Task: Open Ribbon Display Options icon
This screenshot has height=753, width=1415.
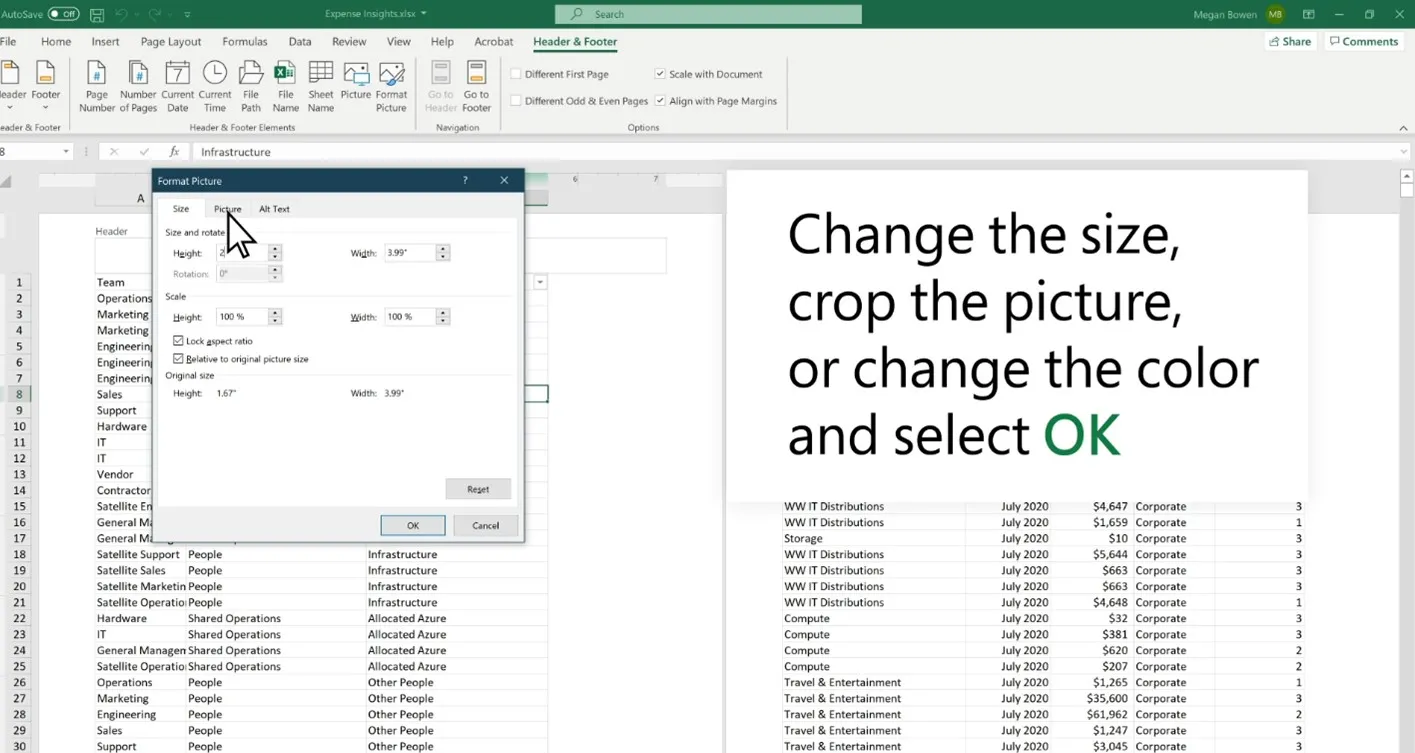Action: point(1308,14)
